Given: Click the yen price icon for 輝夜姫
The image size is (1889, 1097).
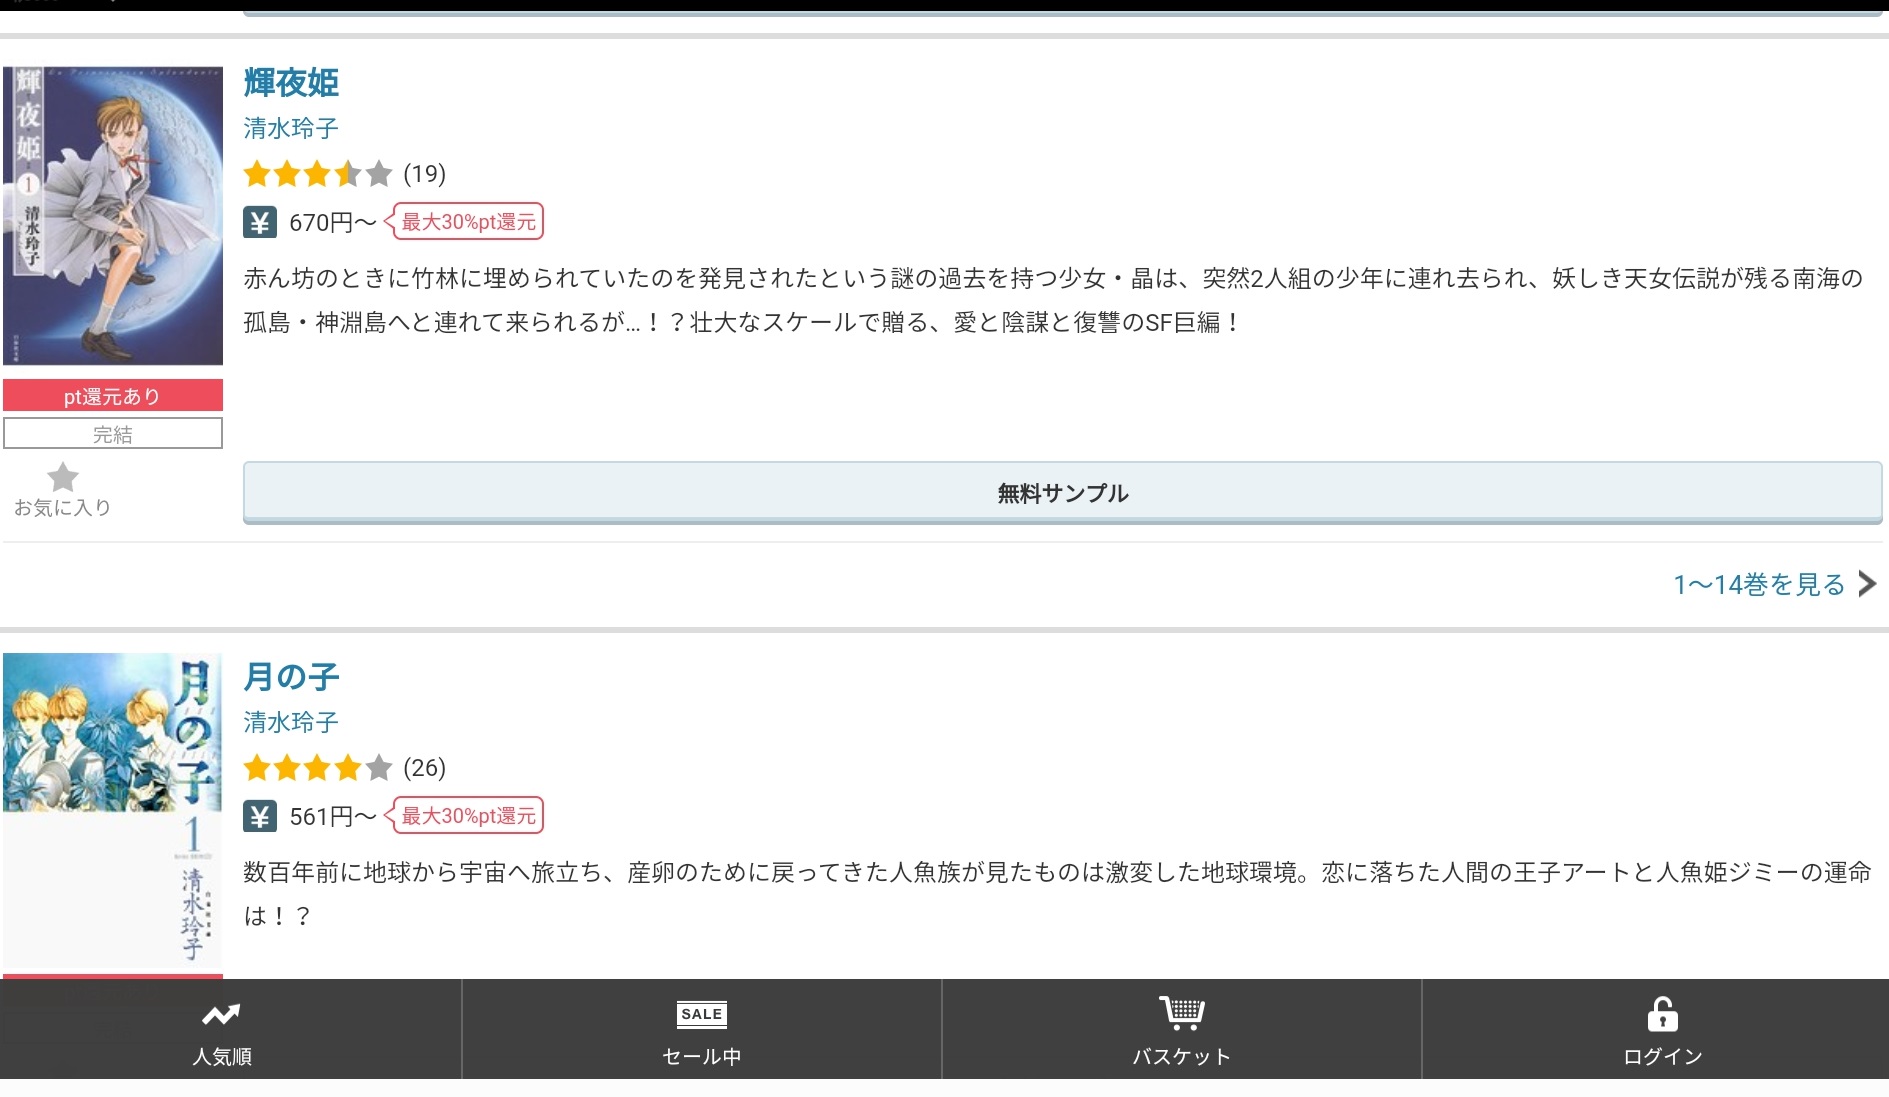Looking at the screenshot, I should pyautogui.click(x=260, y=222).
